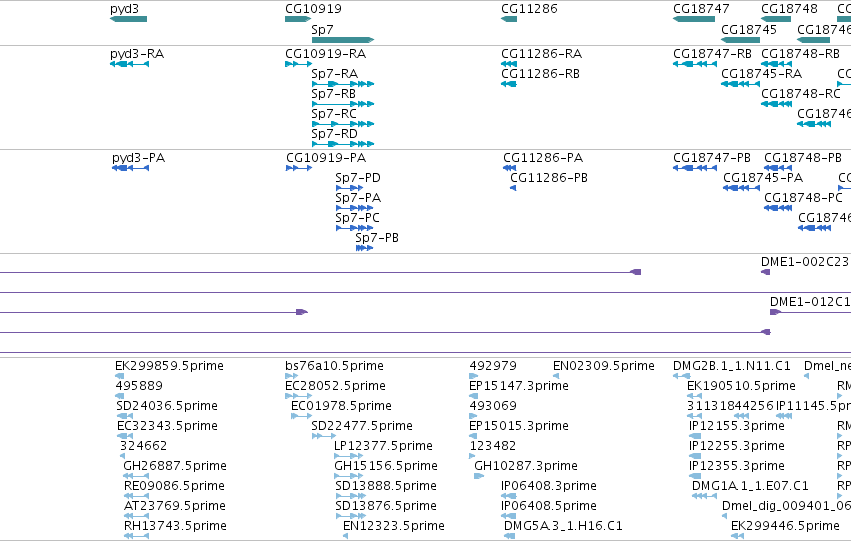This screenshot has height=541, width=851.
Task: Select the EK299446.5prime EST
Action: pyautogui.click(x=738, y=537)
